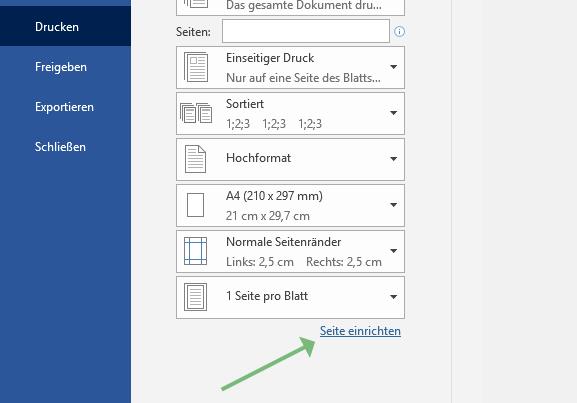Click the Hochformat portrait orientation icon
This screenshot has height=403, width=577.
[195, 159]
